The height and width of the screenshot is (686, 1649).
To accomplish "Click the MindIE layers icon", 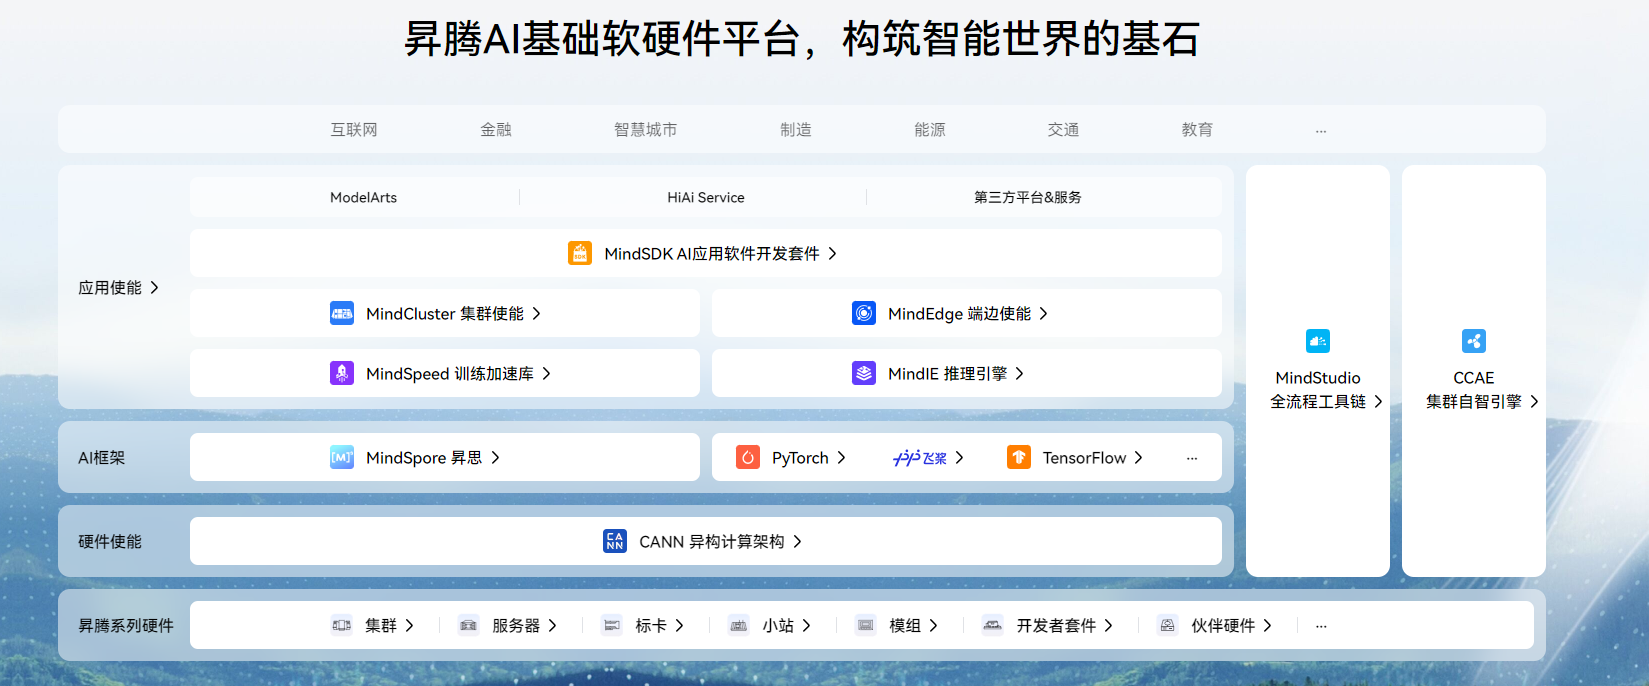I will click(864, 373).
